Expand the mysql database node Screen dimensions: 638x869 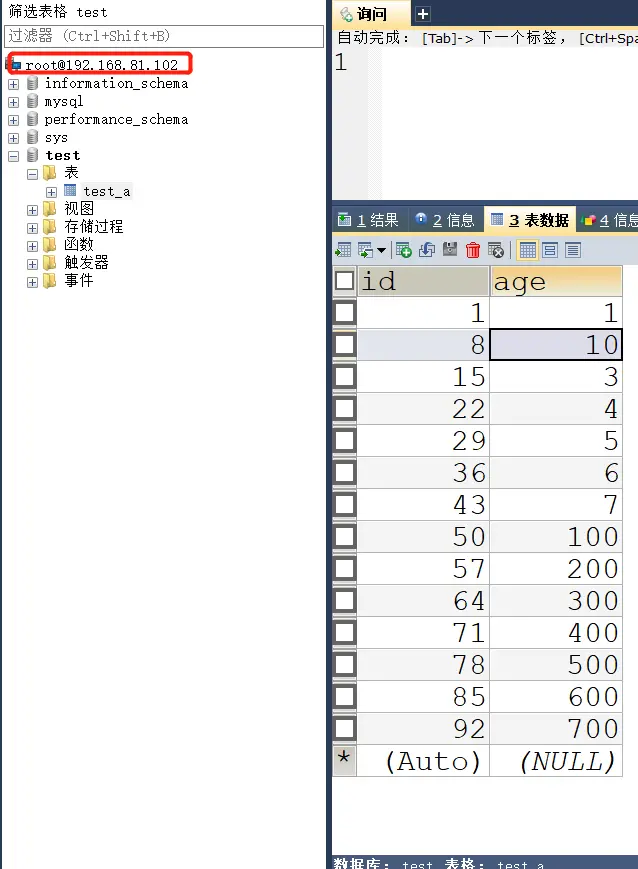tap(14, 102)
